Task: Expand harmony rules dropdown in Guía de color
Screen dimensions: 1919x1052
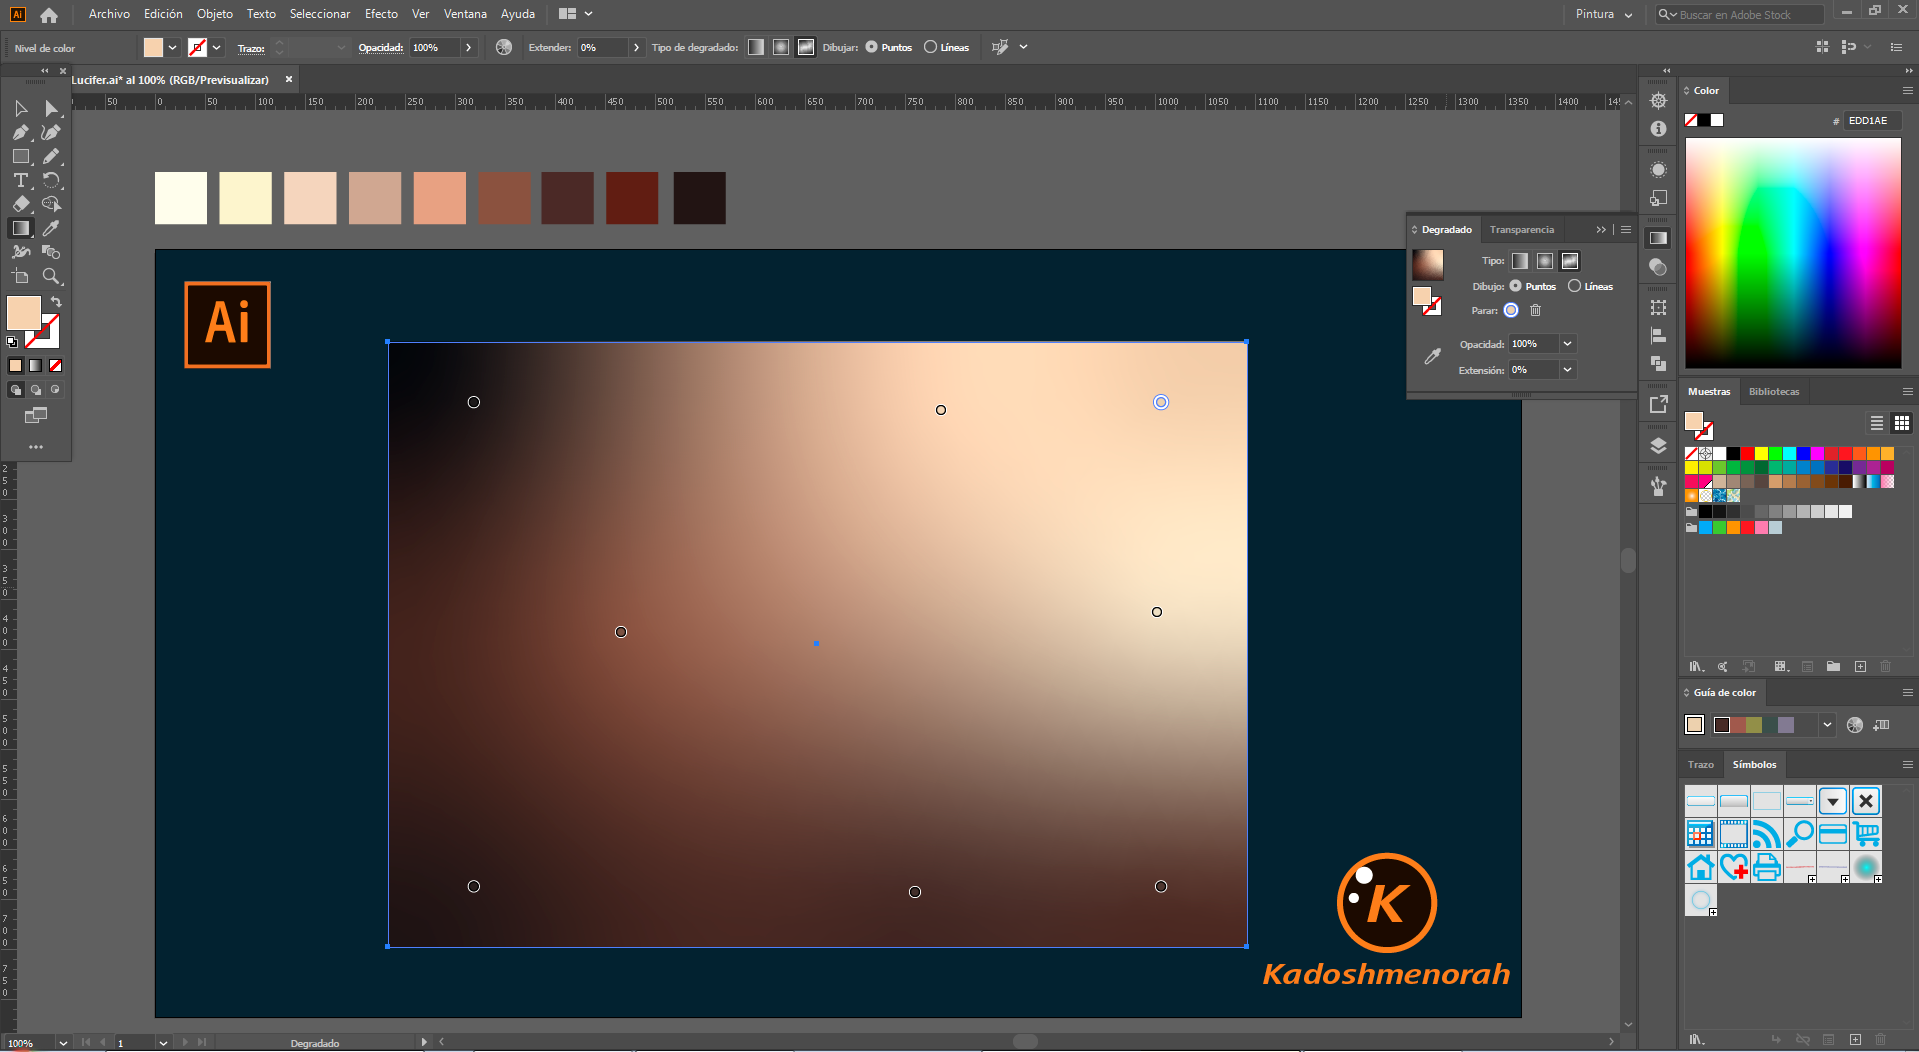Action: click(x=1828, y=725)
